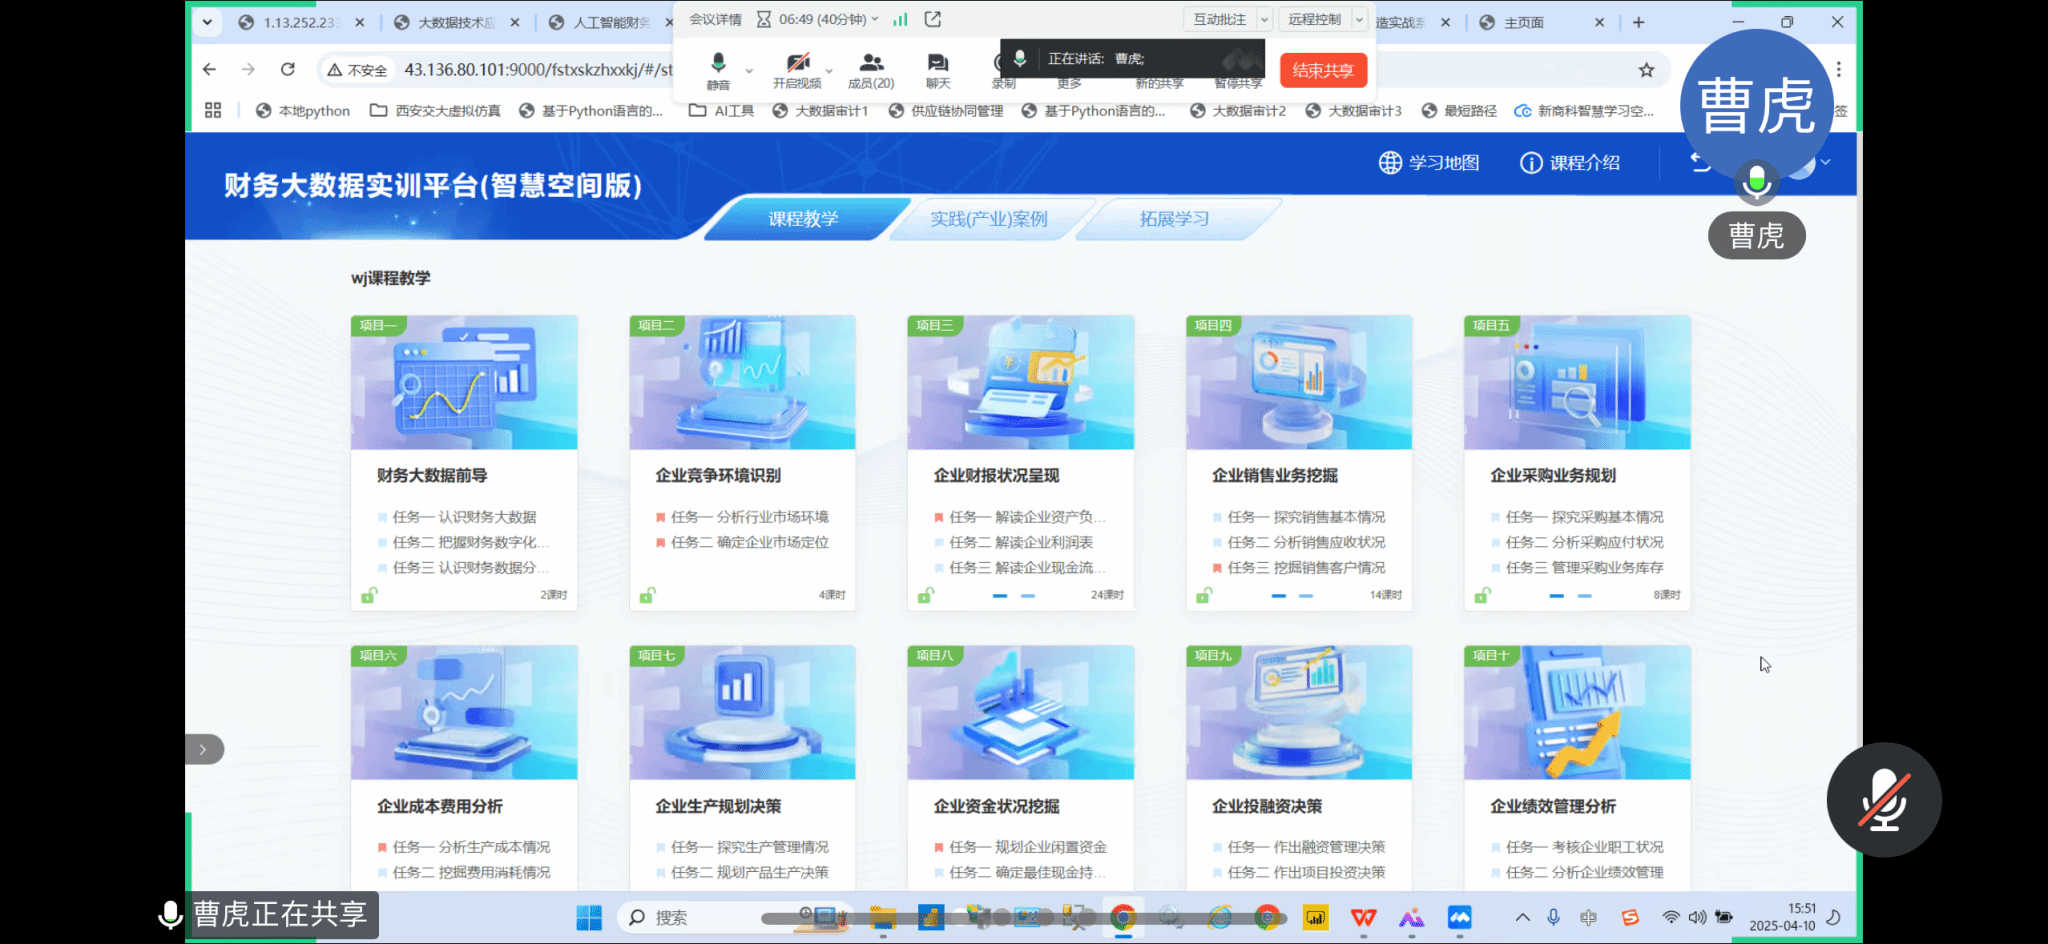The height and width of the screenshot is (944, 2048).
Task: Turn on camera with 开启视频
Action: click(x=797, y=68)
